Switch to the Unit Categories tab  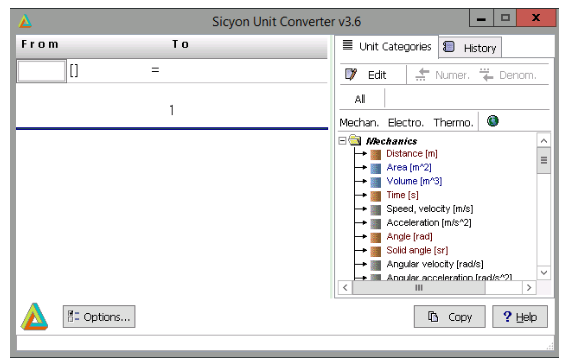point(387,46)
